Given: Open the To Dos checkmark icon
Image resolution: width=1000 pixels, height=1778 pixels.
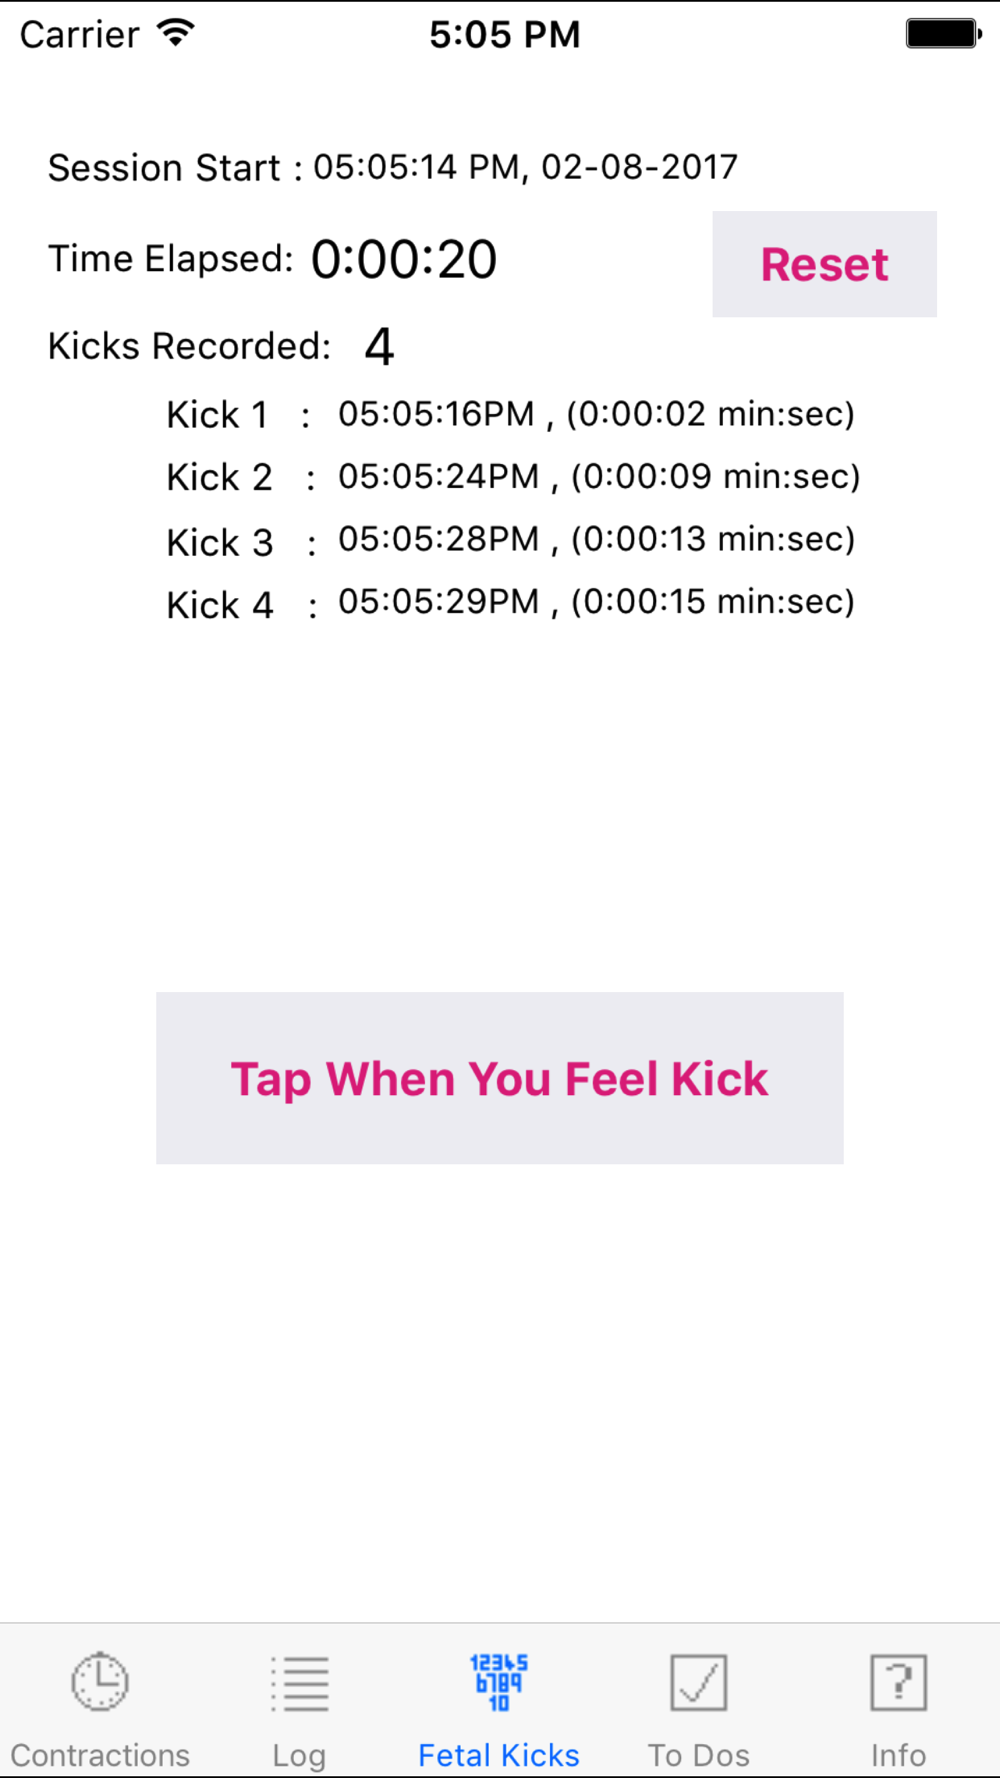Looking at the screenshot, I should (698, 1682).
